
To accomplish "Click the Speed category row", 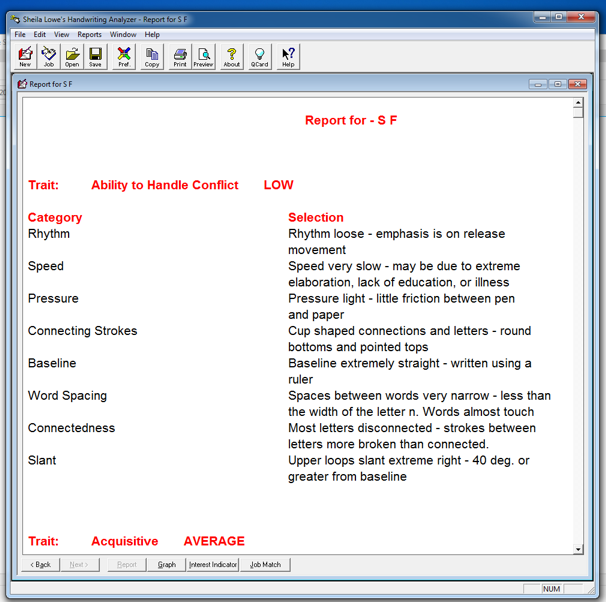I will (x=46, y=267).
